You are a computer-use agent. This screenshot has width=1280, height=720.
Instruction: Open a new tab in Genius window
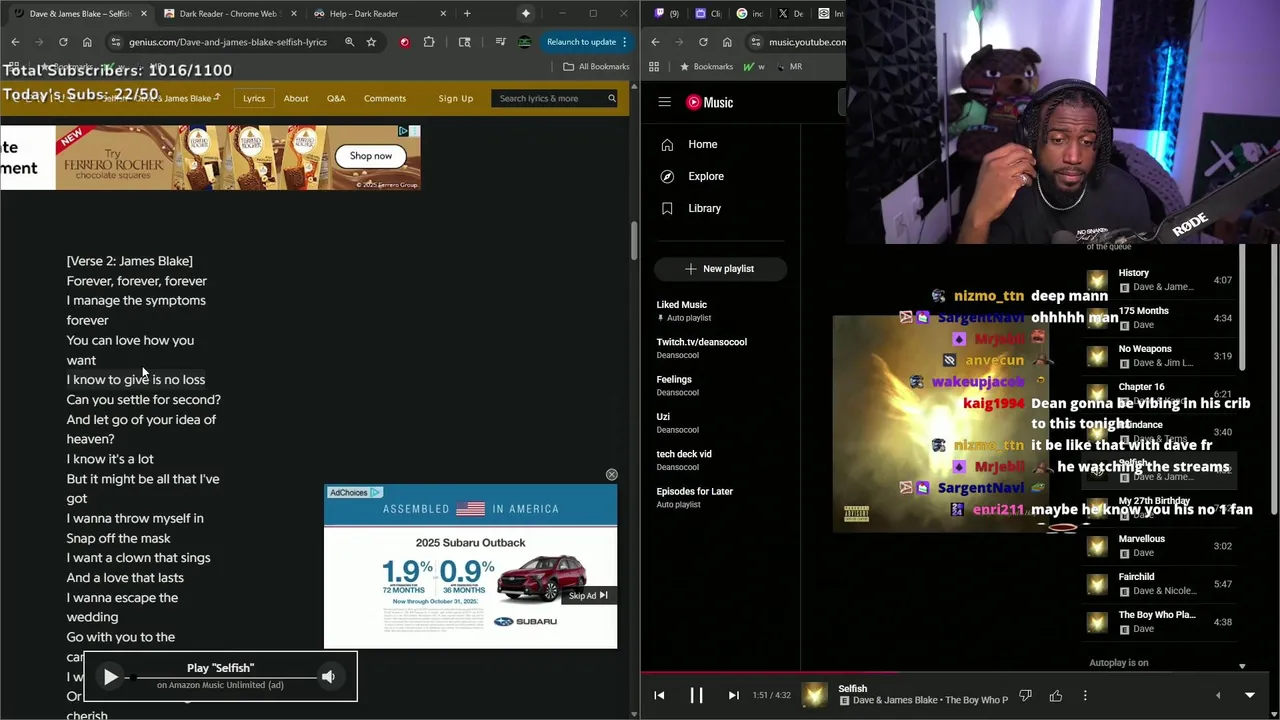pos(466,13)
